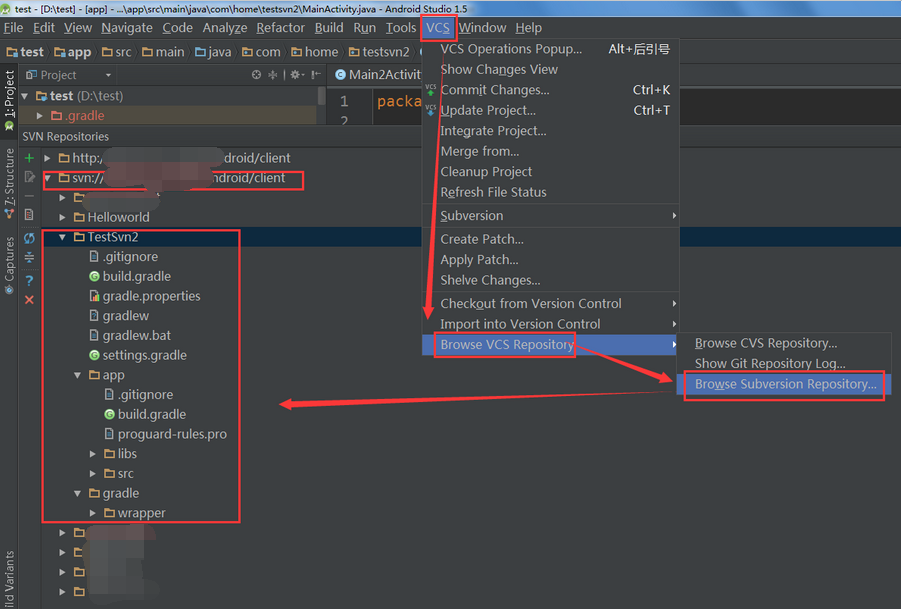Expand the Helloworld repository node
The height and width of the screenshot is (609, 902).
point(61,217)
